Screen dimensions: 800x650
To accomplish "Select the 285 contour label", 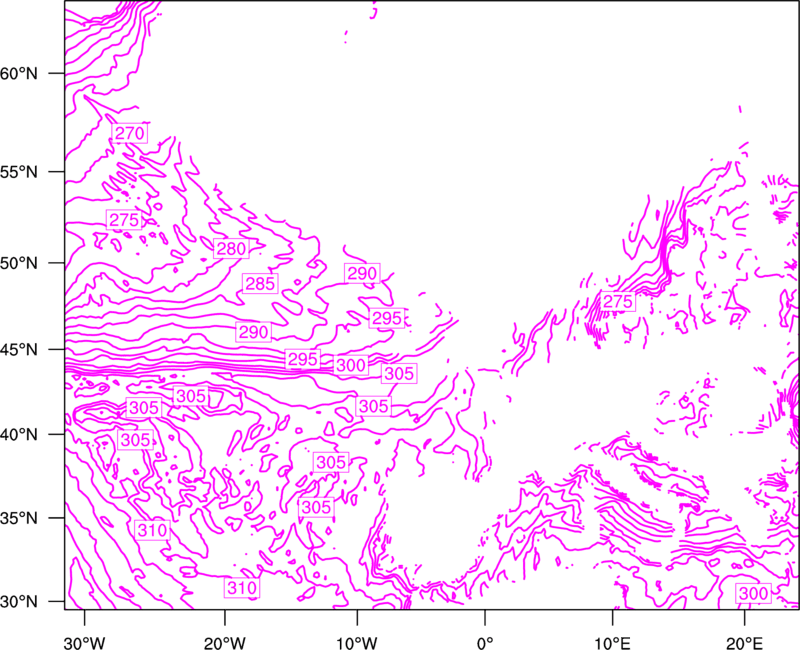I will (260, 283).
